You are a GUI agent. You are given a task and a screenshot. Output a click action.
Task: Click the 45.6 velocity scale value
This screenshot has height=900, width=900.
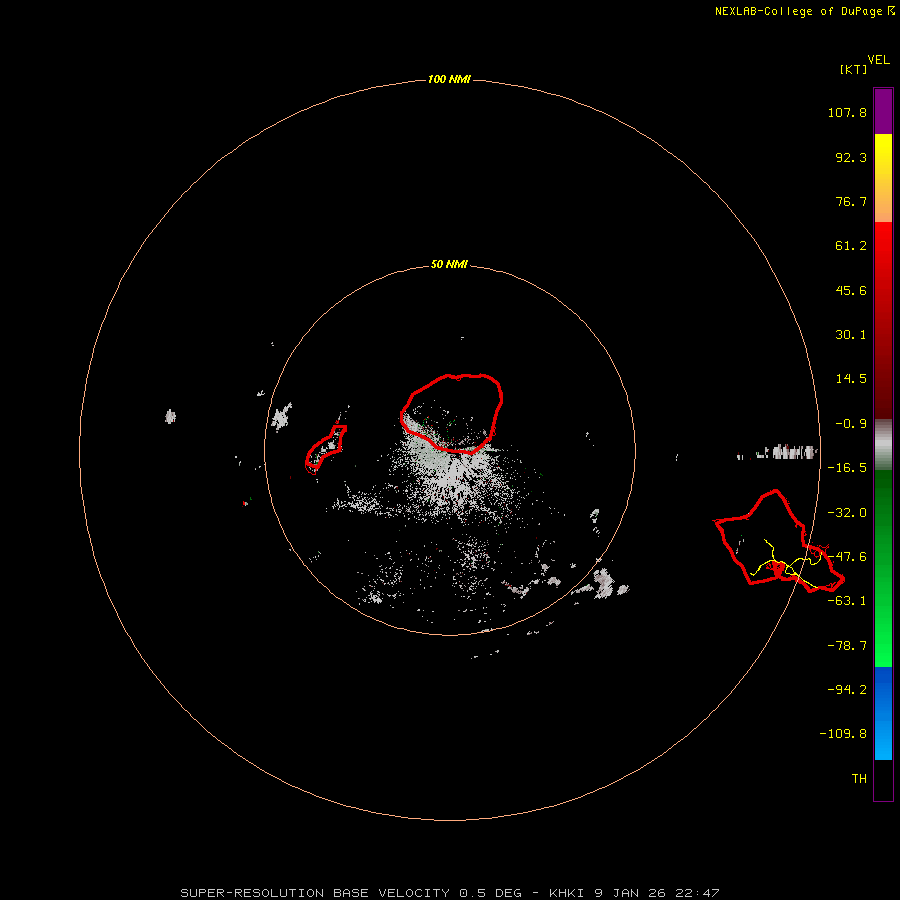[851, 290]
